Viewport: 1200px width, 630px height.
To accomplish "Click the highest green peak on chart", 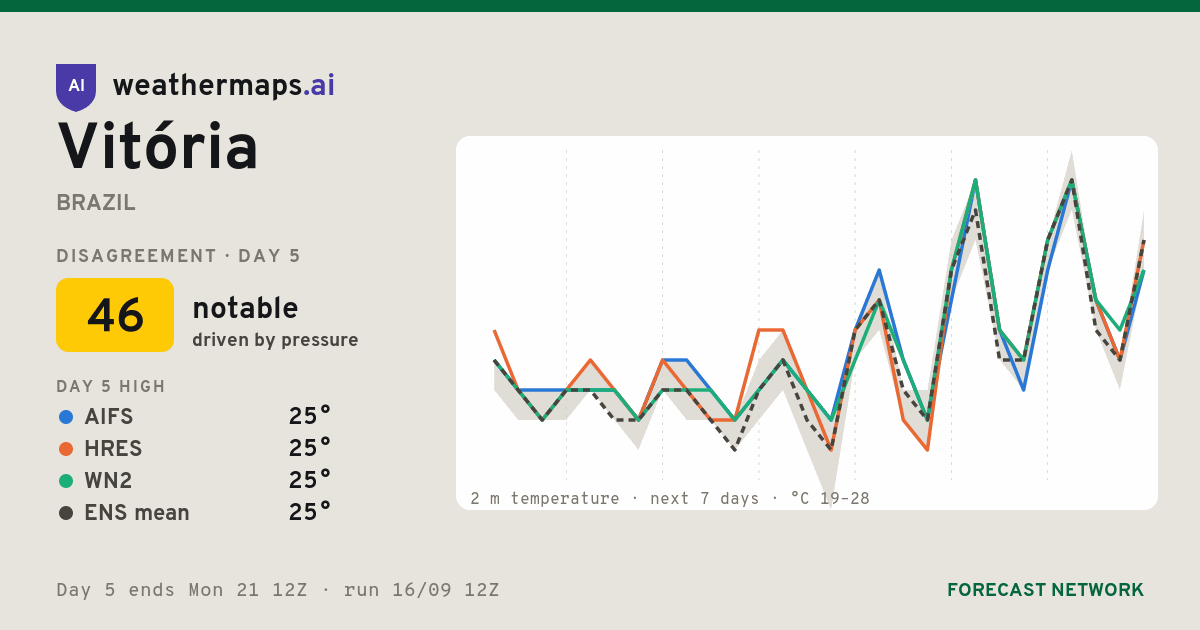I will point(975,181).
